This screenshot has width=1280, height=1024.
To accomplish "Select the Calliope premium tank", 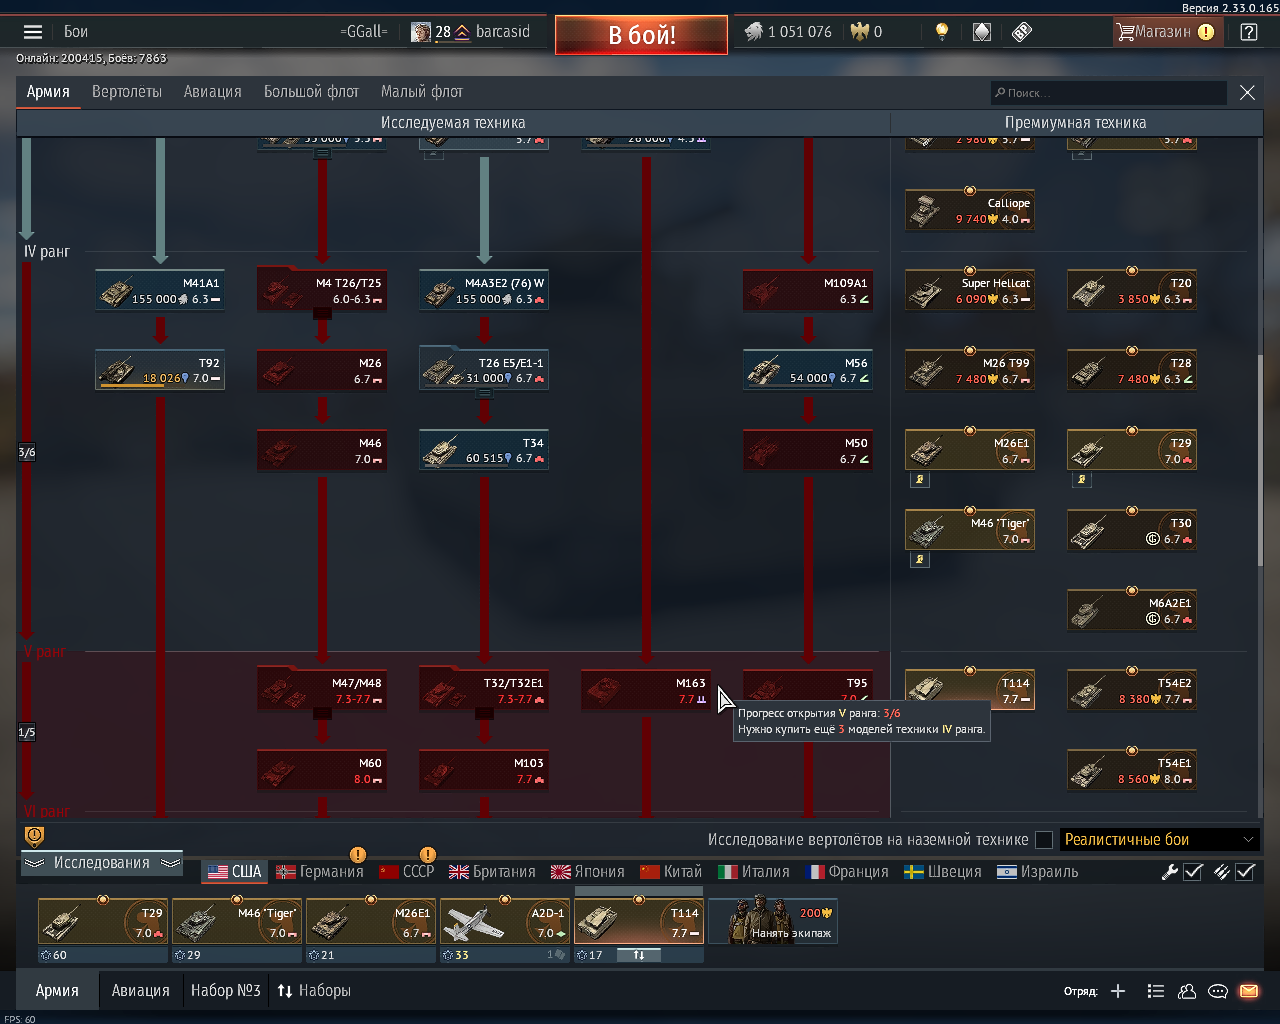I will pos(970,210).
